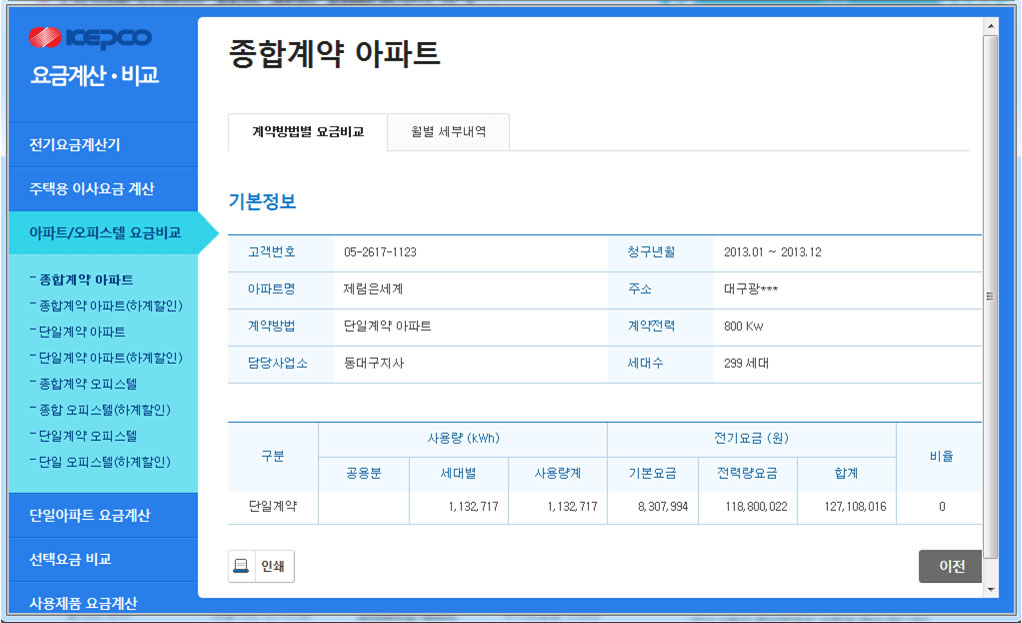Open 단일아파트 요금계산 menu
This screenshot has width=1022, height=623.
103,515
